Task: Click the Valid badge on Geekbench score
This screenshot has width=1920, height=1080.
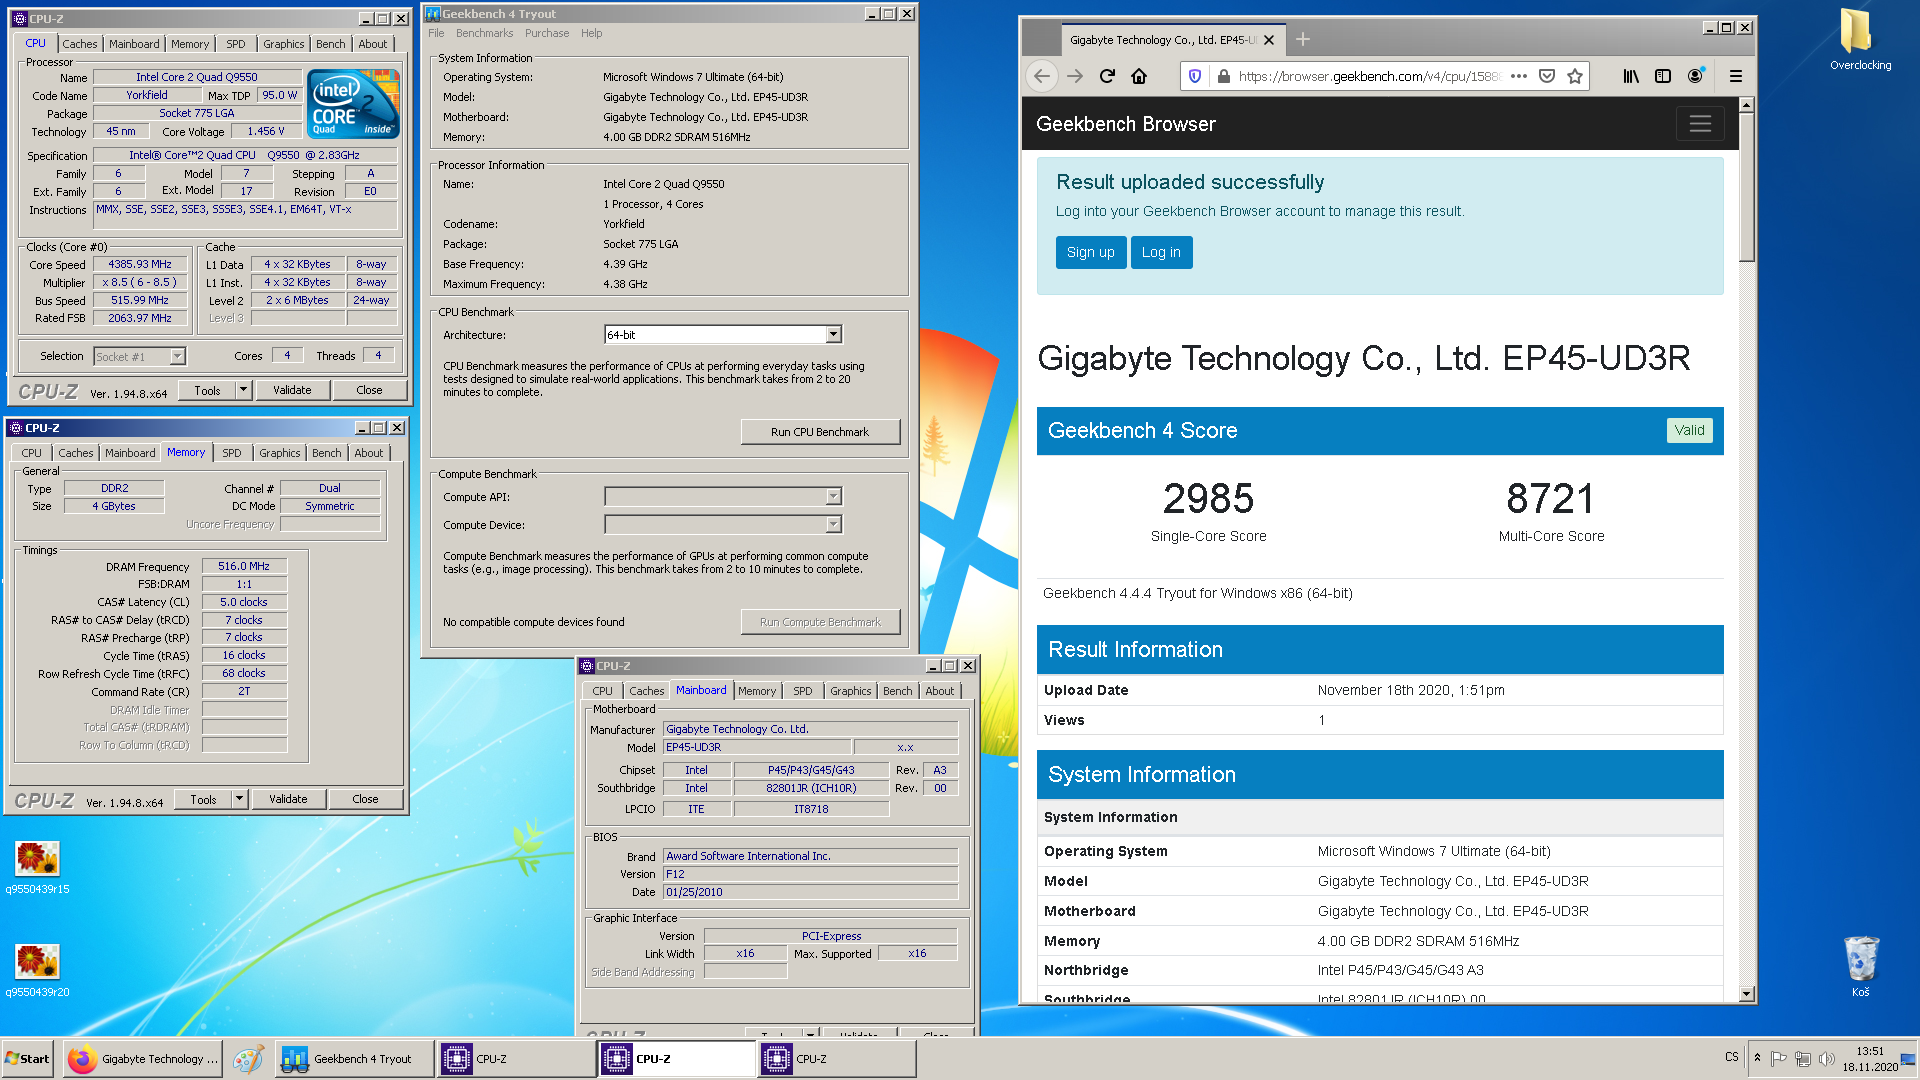Action: click(1689, 430)
